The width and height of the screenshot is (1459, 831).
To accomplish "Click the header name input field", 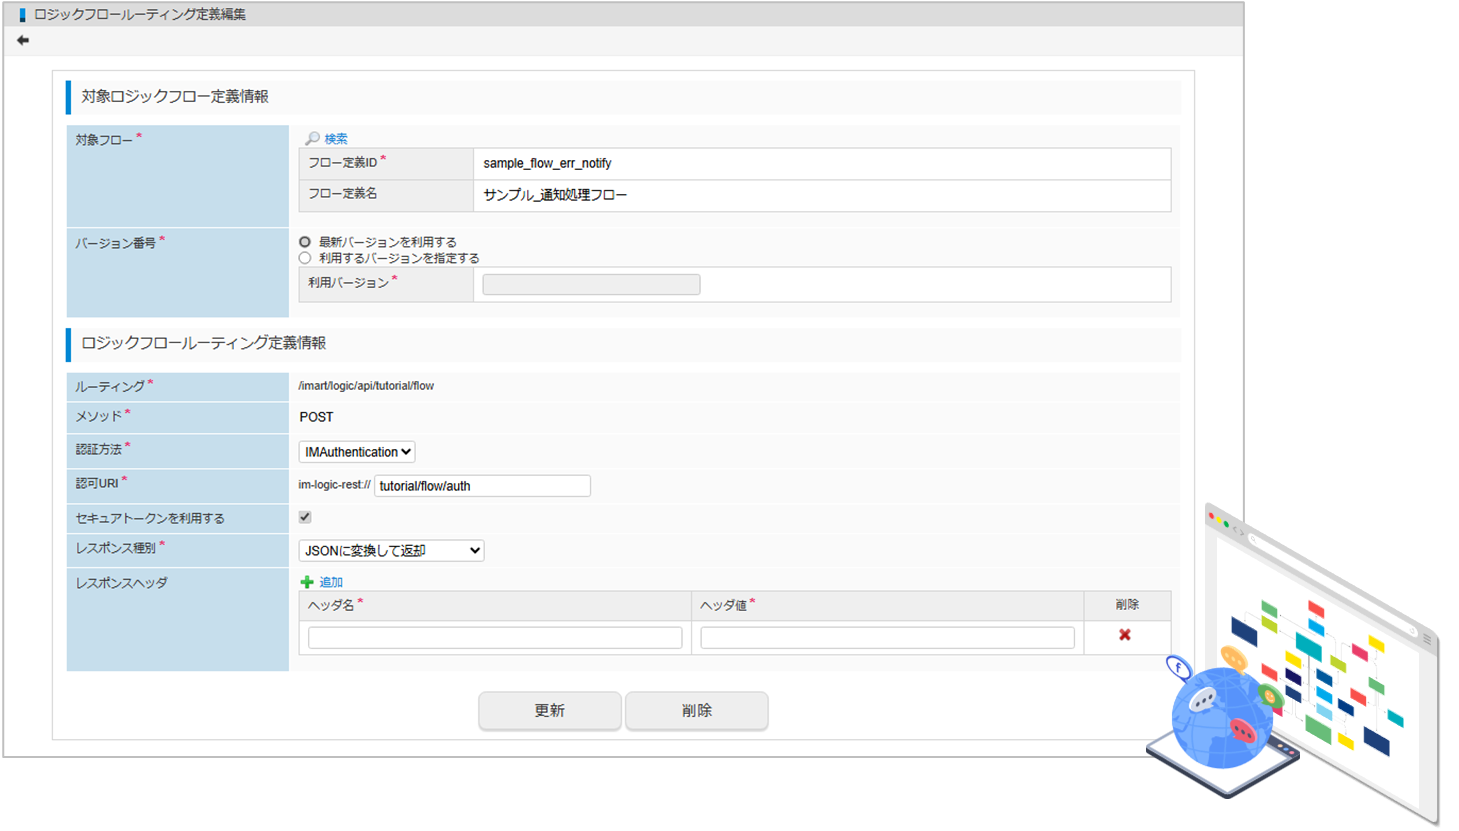I will pyautogui.click(x=495, y=637).
